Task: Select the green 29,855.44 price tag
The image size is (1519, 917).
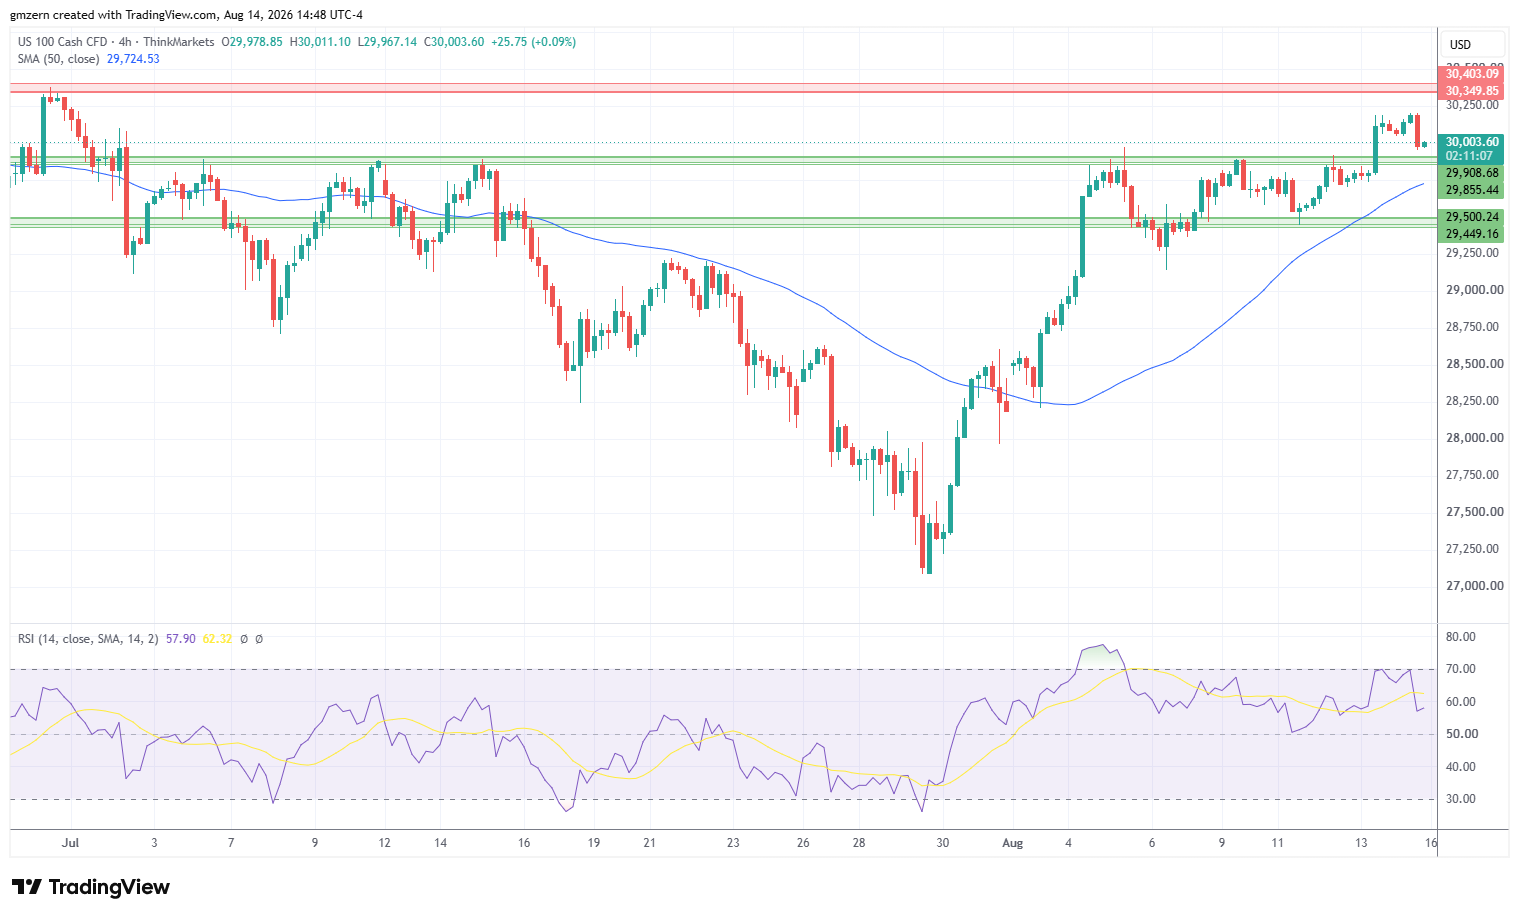Action: pos(1472,190)
